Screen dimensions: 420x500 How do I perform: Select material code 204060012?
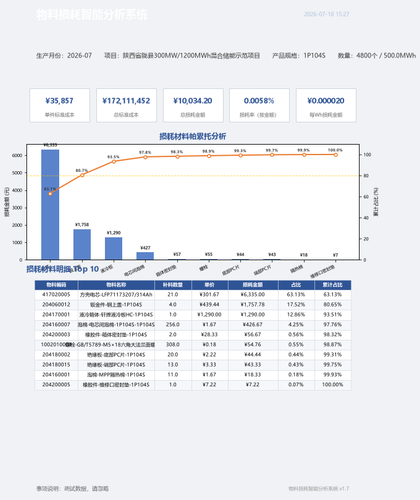coord(56,305)
